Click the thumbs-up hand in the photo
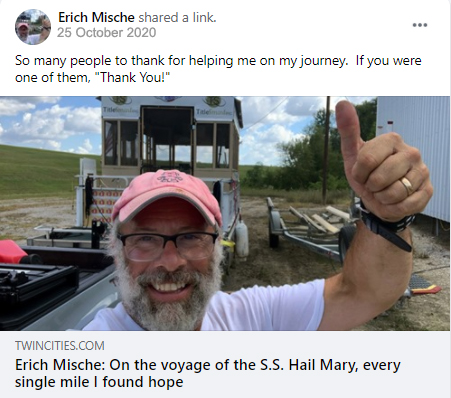 383,160
